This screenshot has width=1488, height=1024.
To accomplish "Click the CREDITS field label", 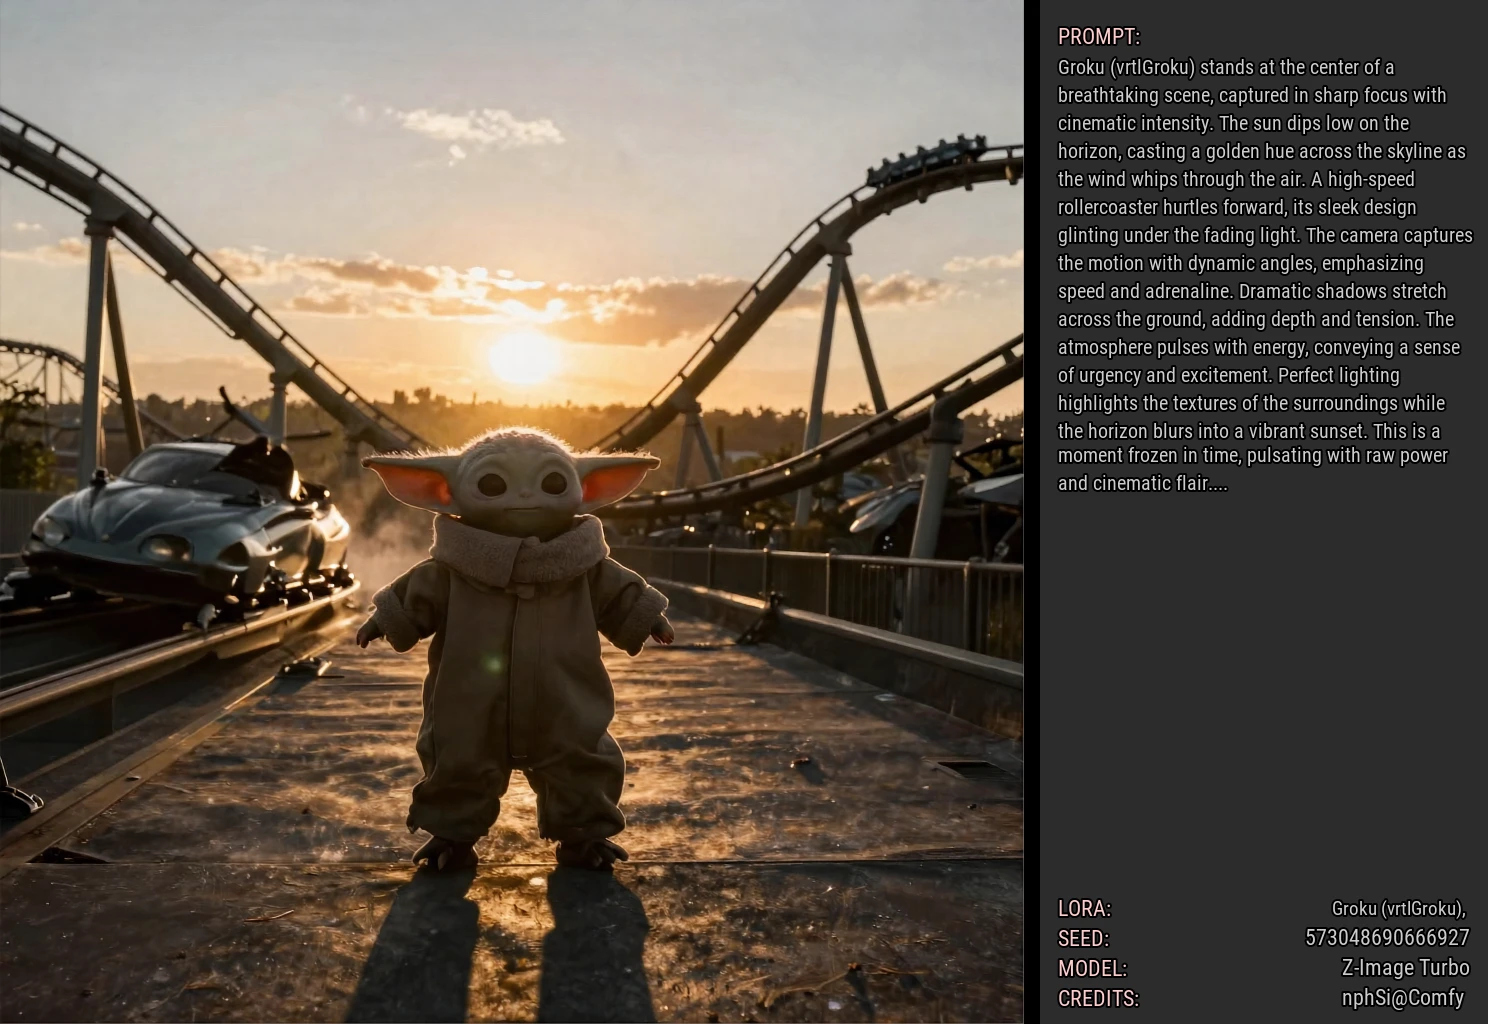I will coord(1098,999).
